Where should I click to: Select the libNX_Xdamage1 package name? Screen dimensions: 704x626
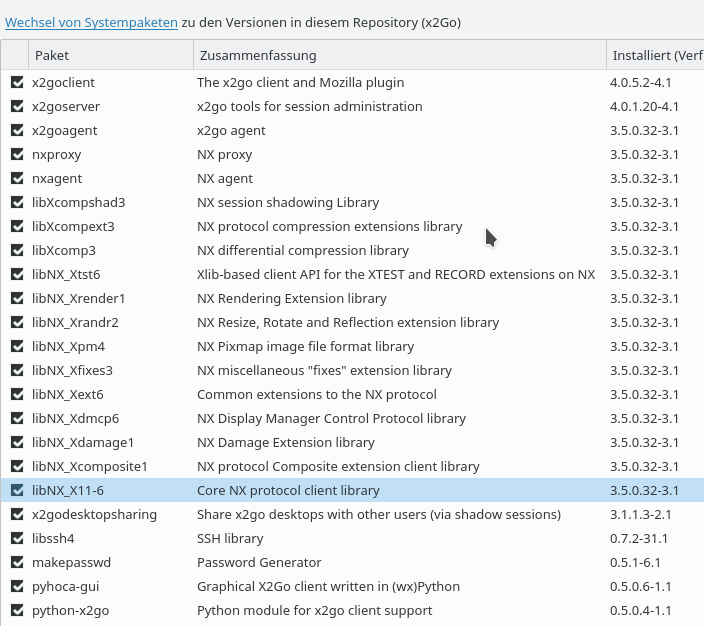pos(83,443)
